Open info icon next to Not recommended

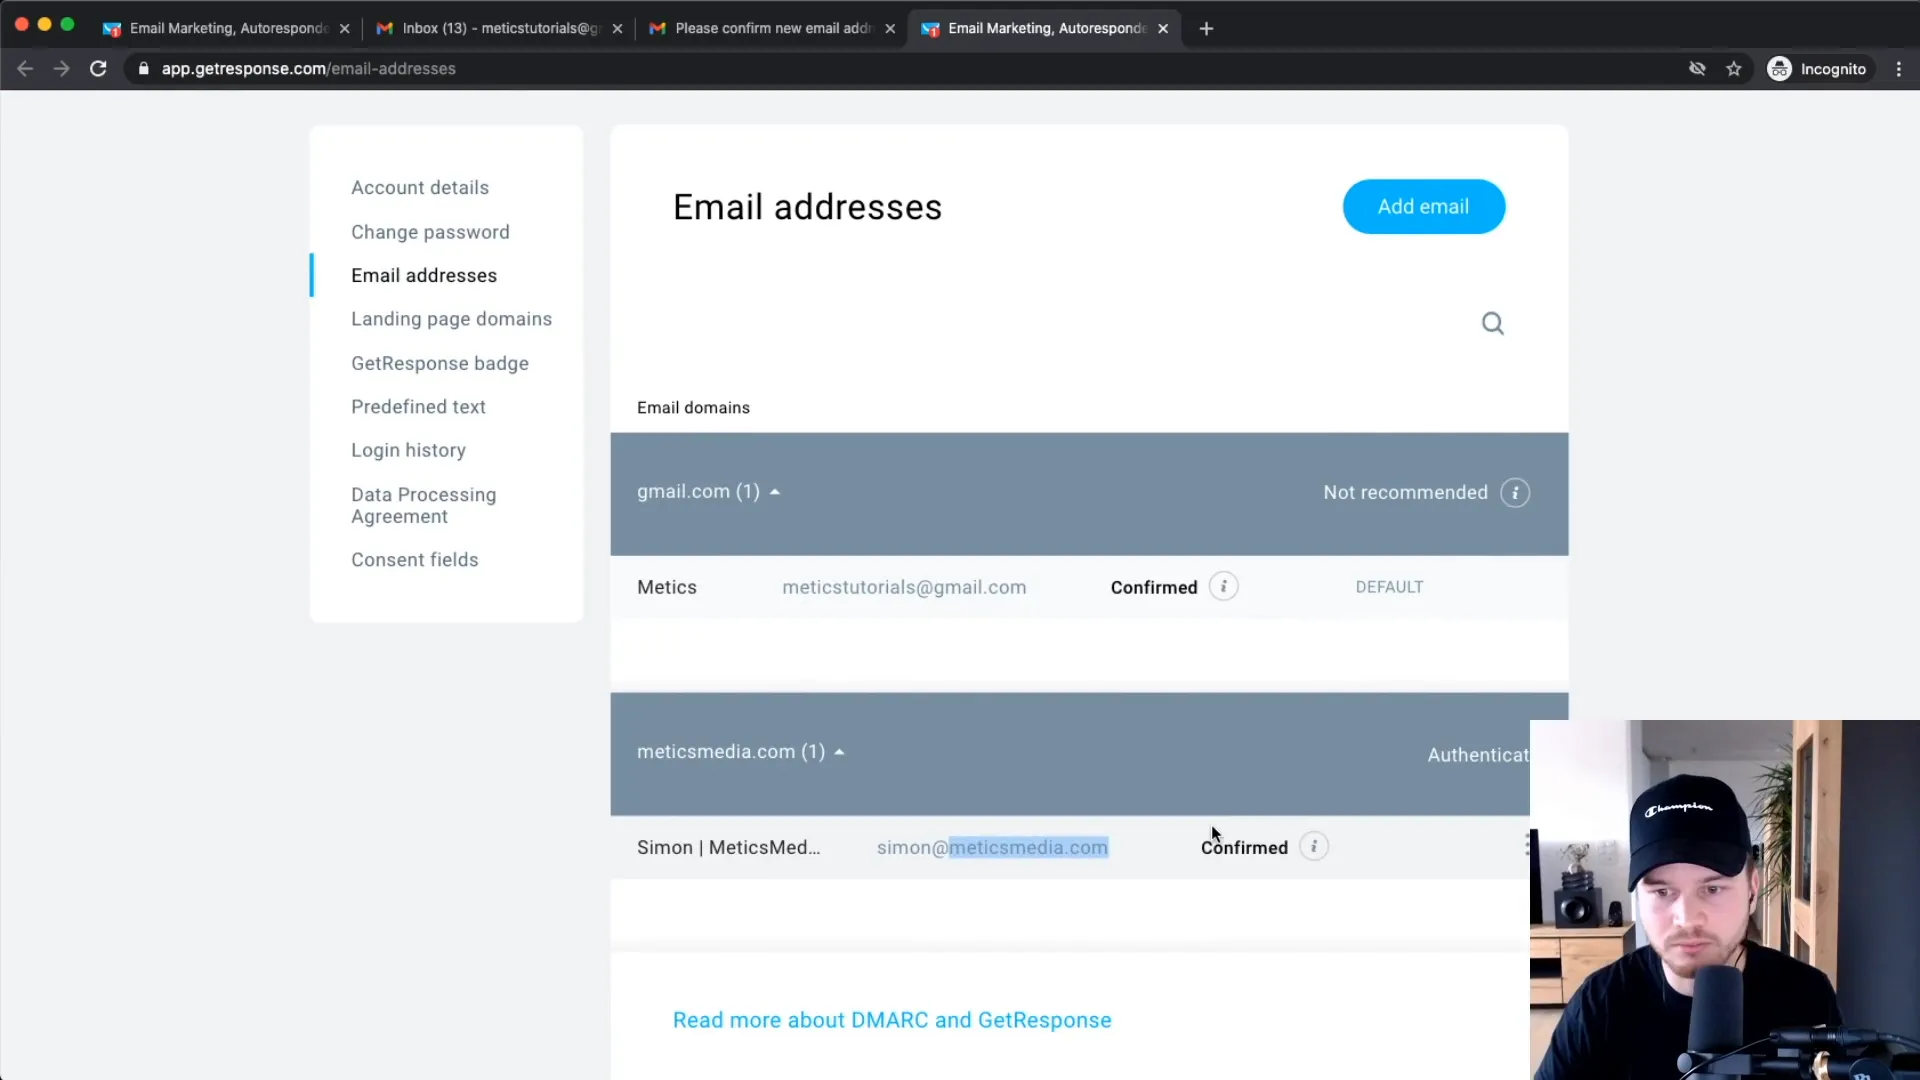coord(1515,493)
